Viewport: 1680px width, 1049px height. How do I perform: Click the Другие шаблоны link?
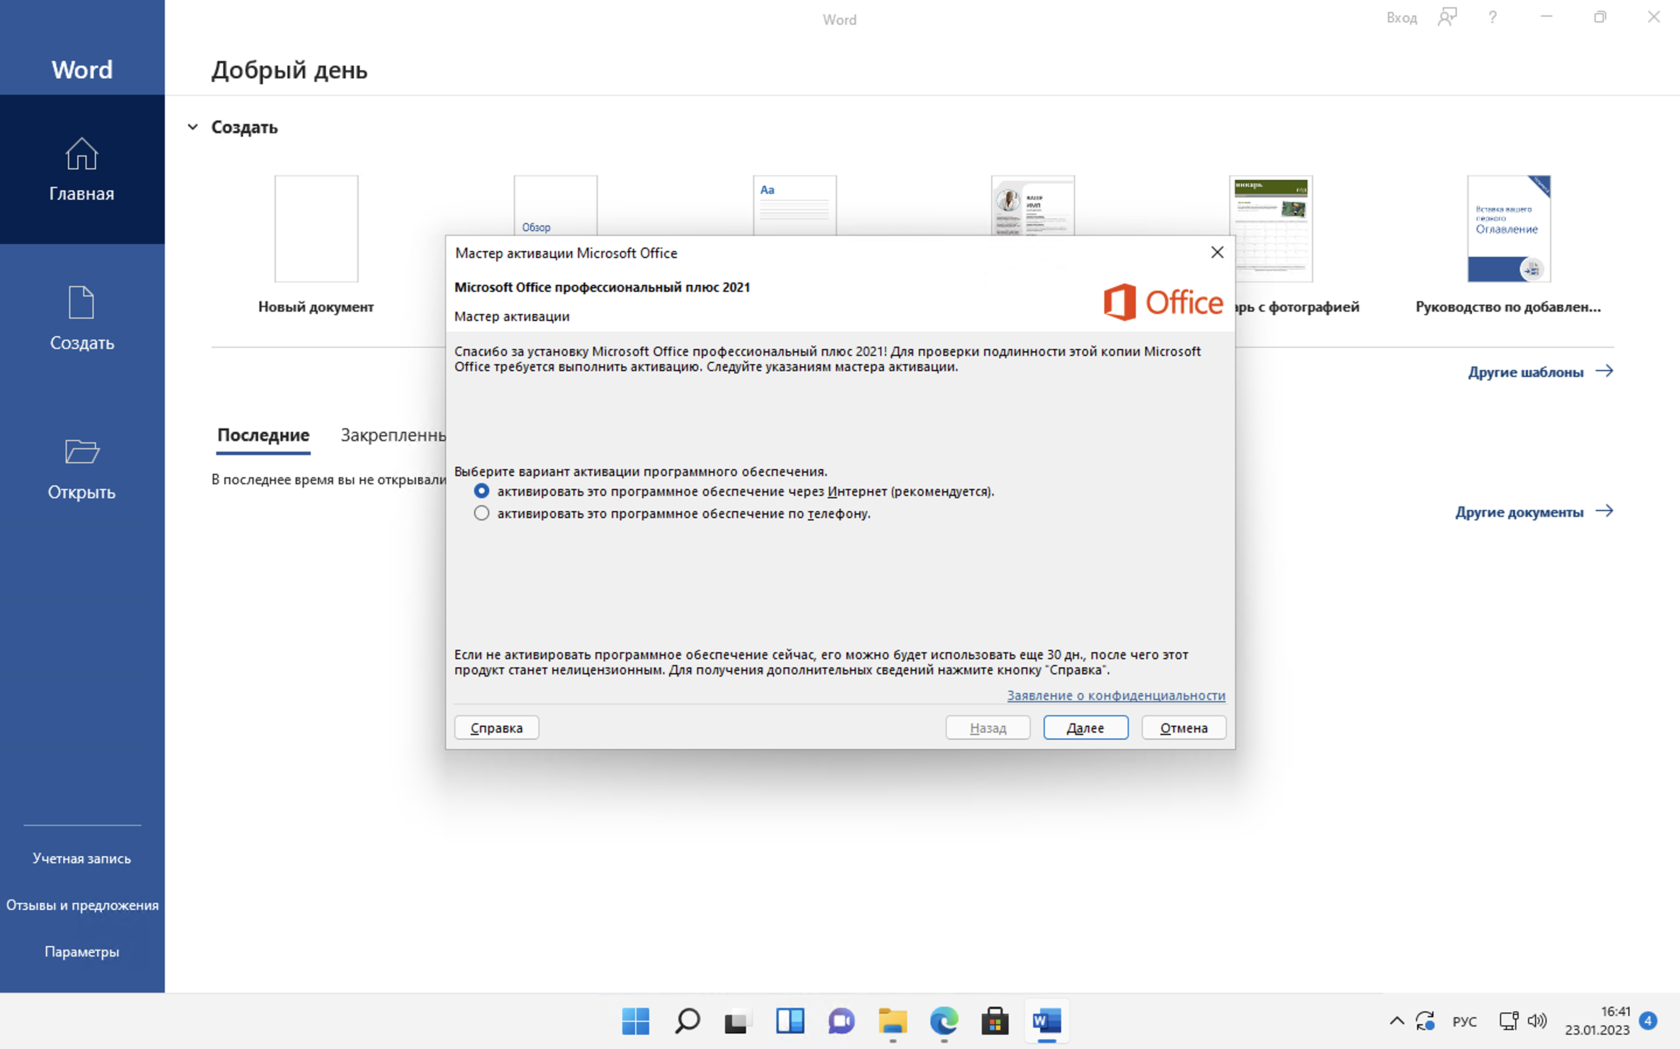coord(1540,372)
